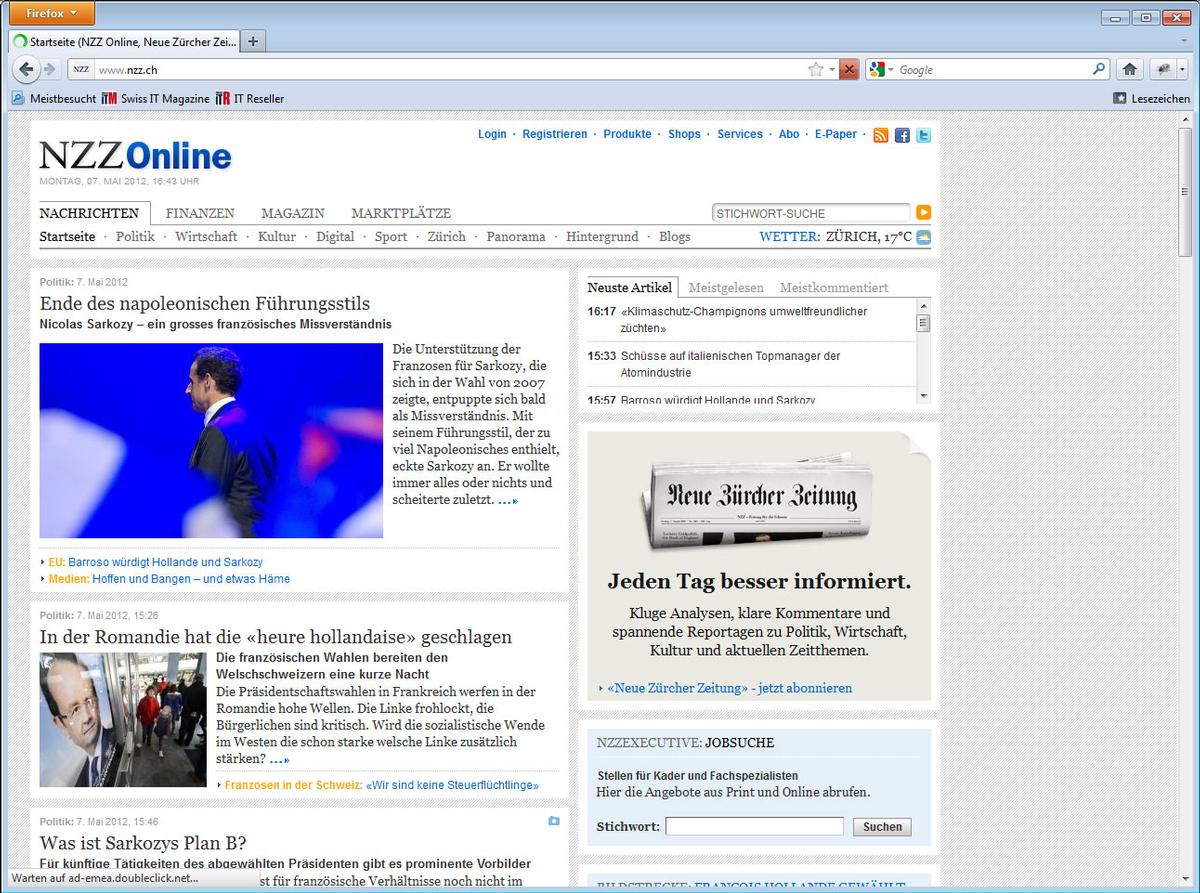Open the Zürich section link

coord(447,237)
